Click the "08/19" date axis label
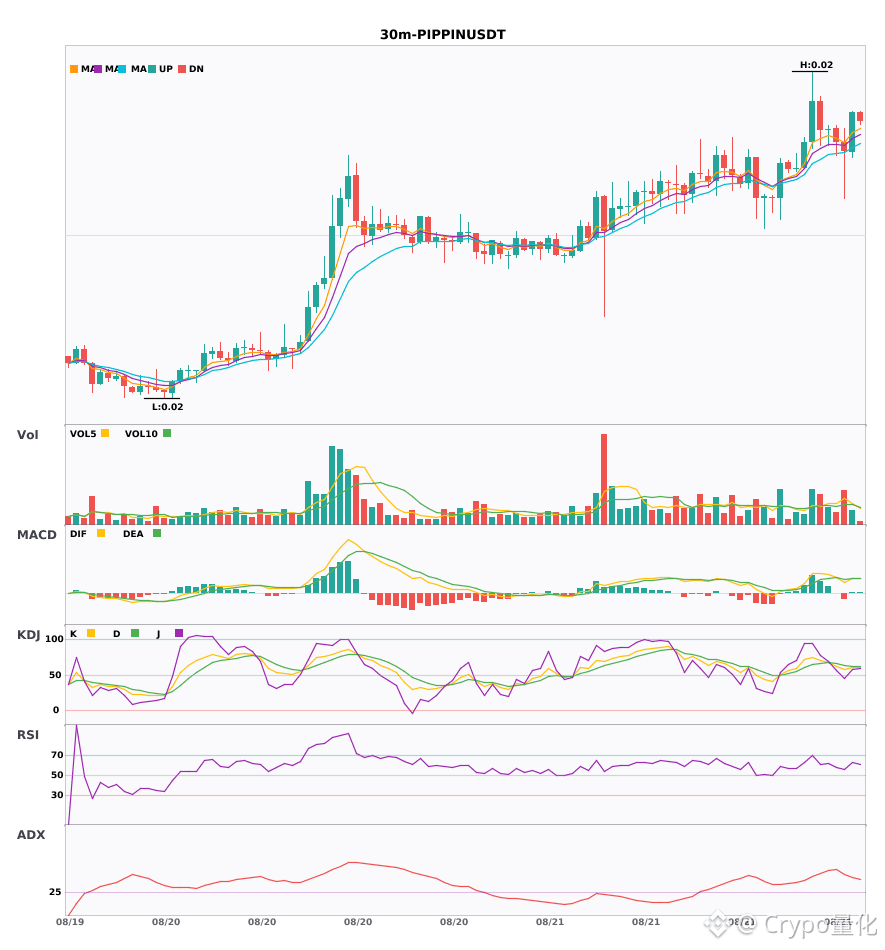Screen dimensions: 885x950 pos(70,922)
